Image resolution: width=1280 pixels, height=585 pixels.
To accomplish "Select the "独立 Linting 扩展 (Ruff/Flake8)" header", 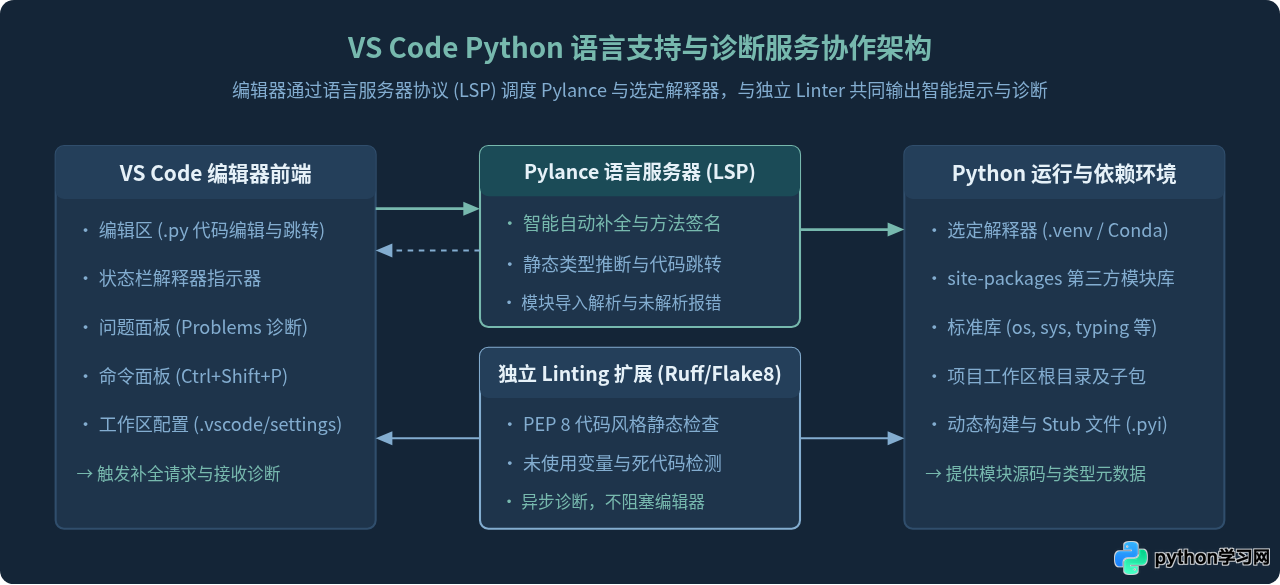I will 640,374.
